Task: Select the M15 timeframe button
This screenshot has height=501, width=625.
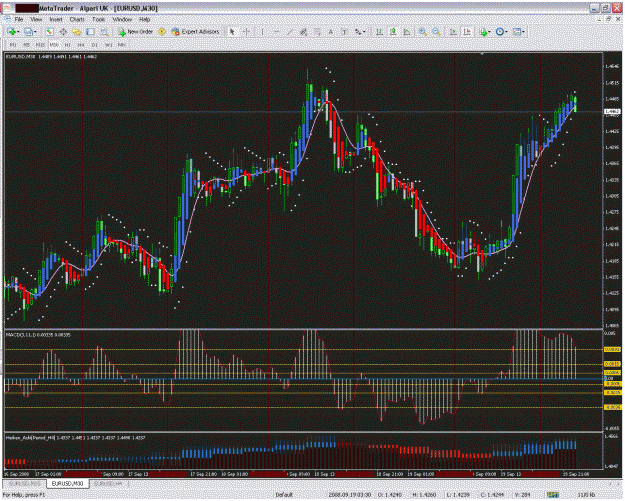Action: click(x=40, y=45)
